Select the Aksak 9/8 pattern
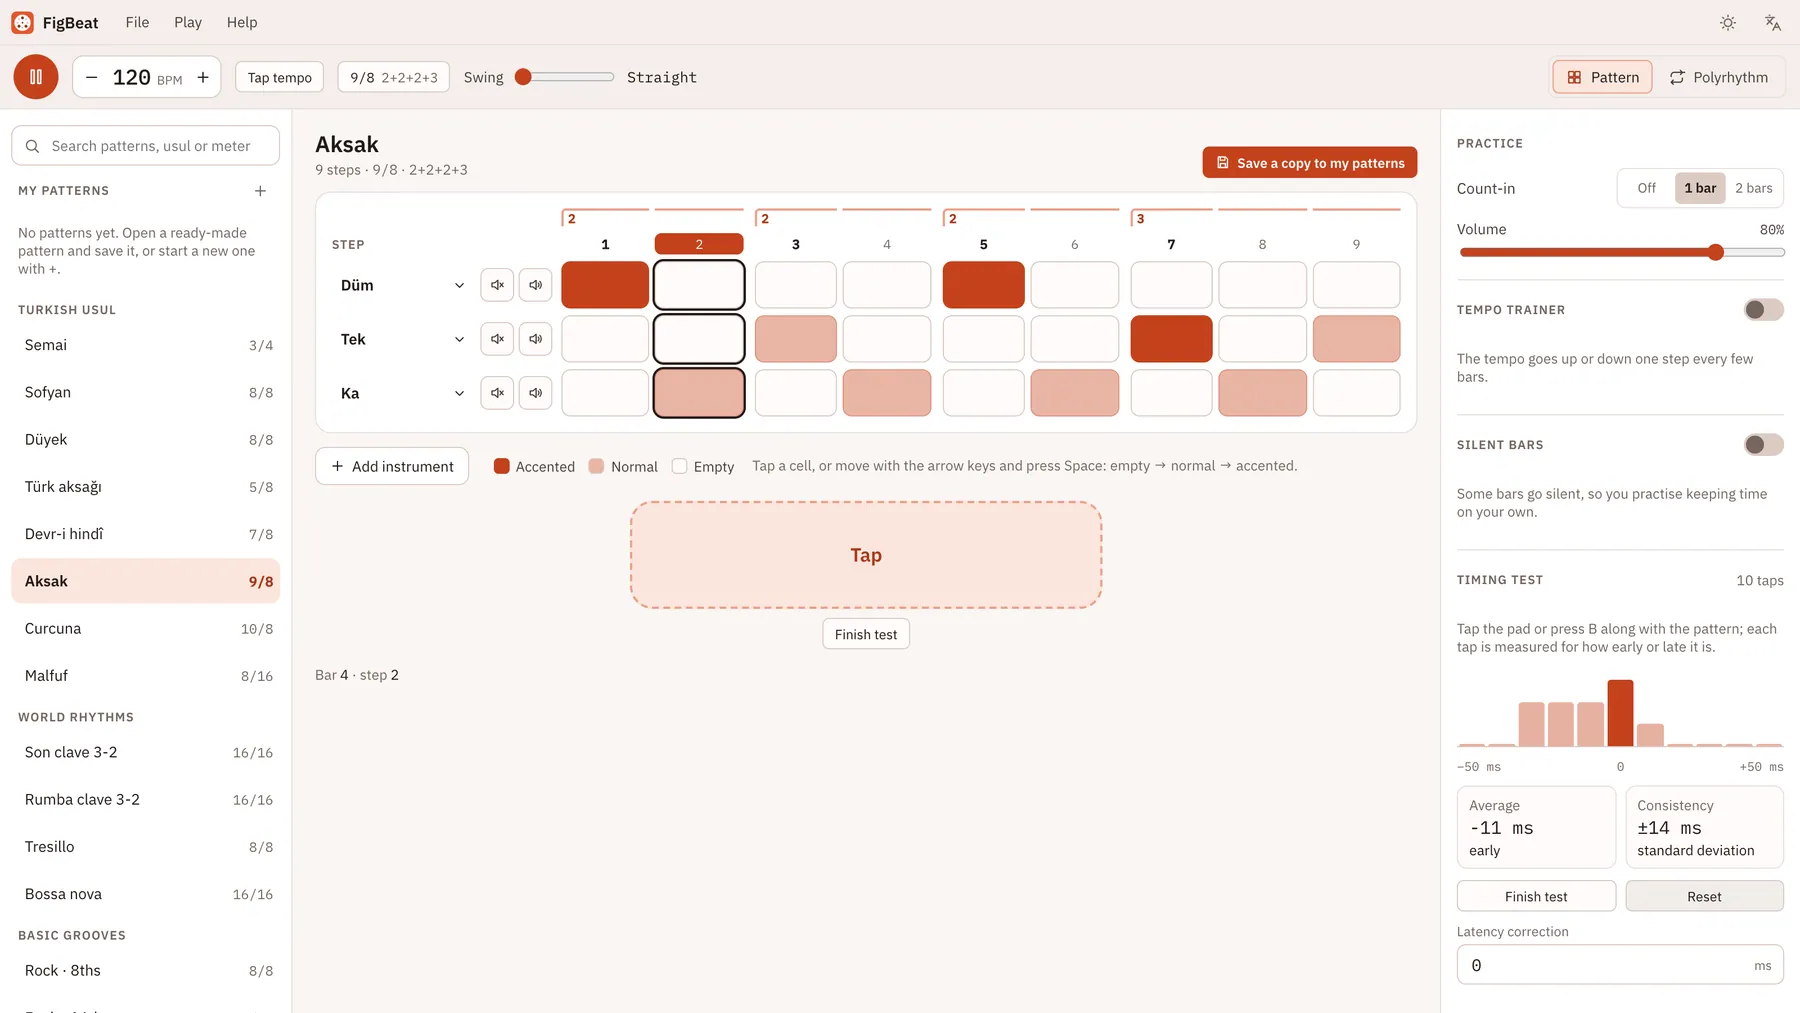Image resolution: width=1800 pixels, height=1013 pixels. point(146,581)
